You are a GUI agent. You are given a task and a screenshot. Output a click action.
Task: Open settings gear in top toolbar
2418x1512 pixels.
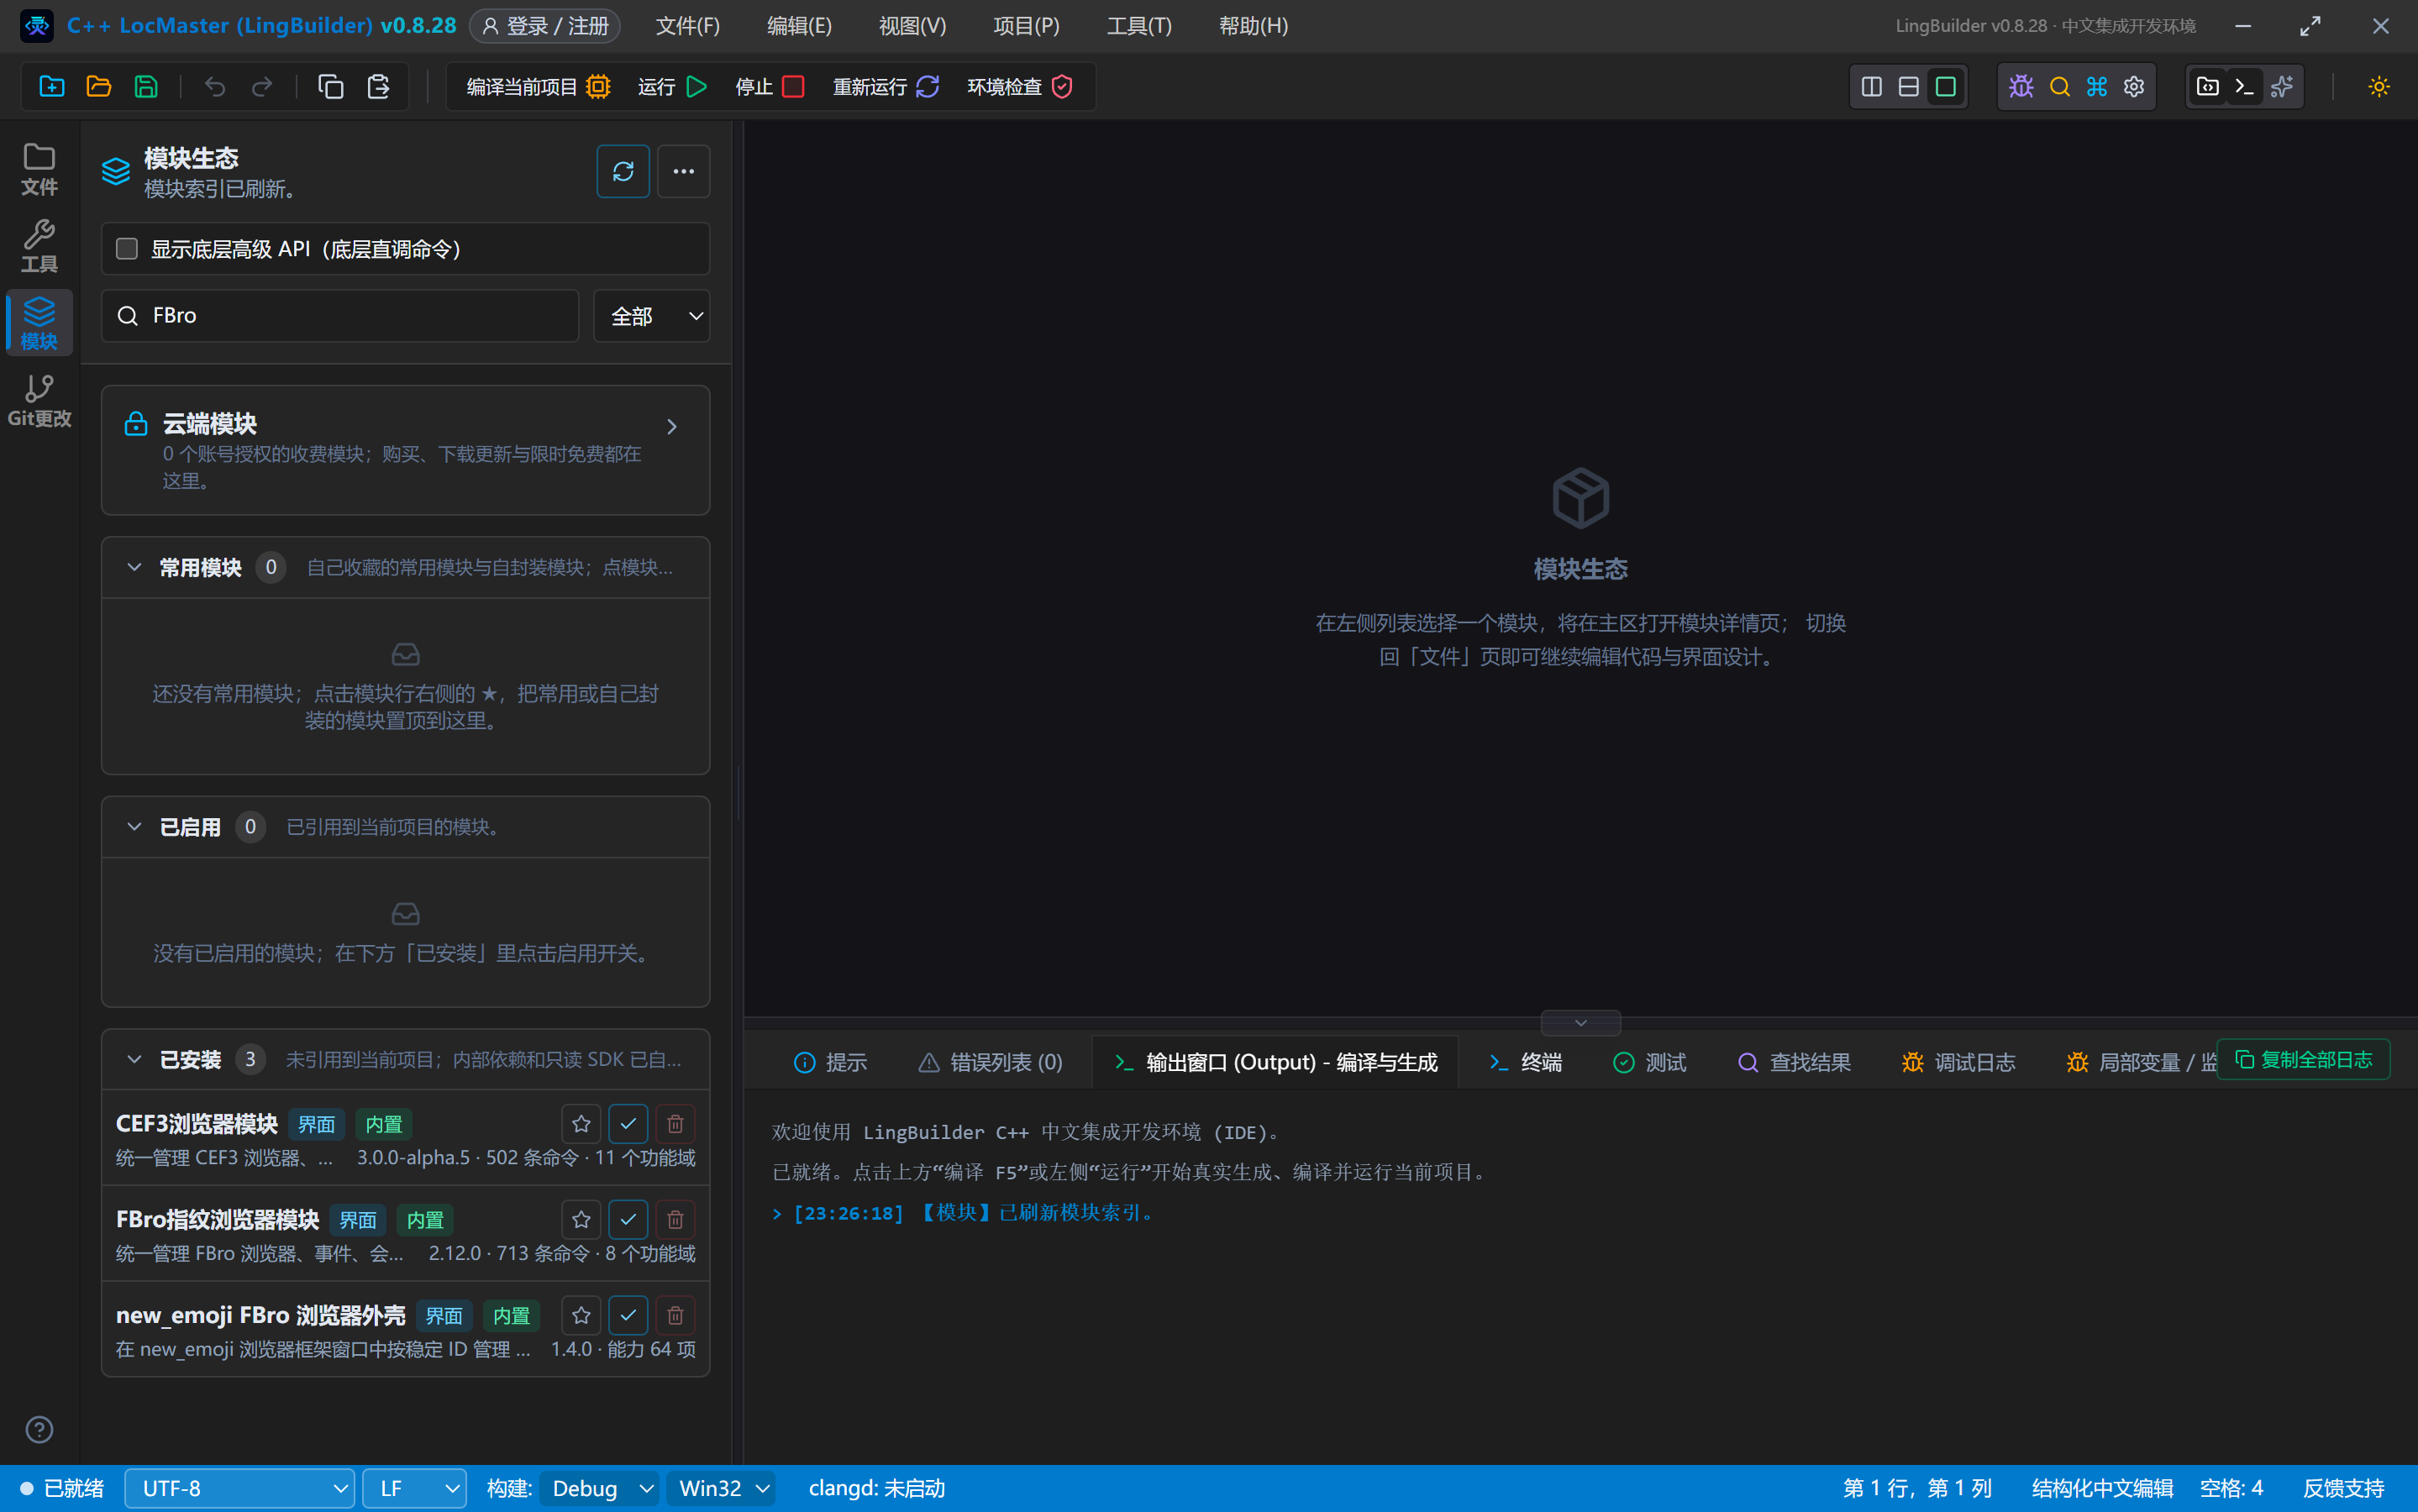click(2134, 87)
